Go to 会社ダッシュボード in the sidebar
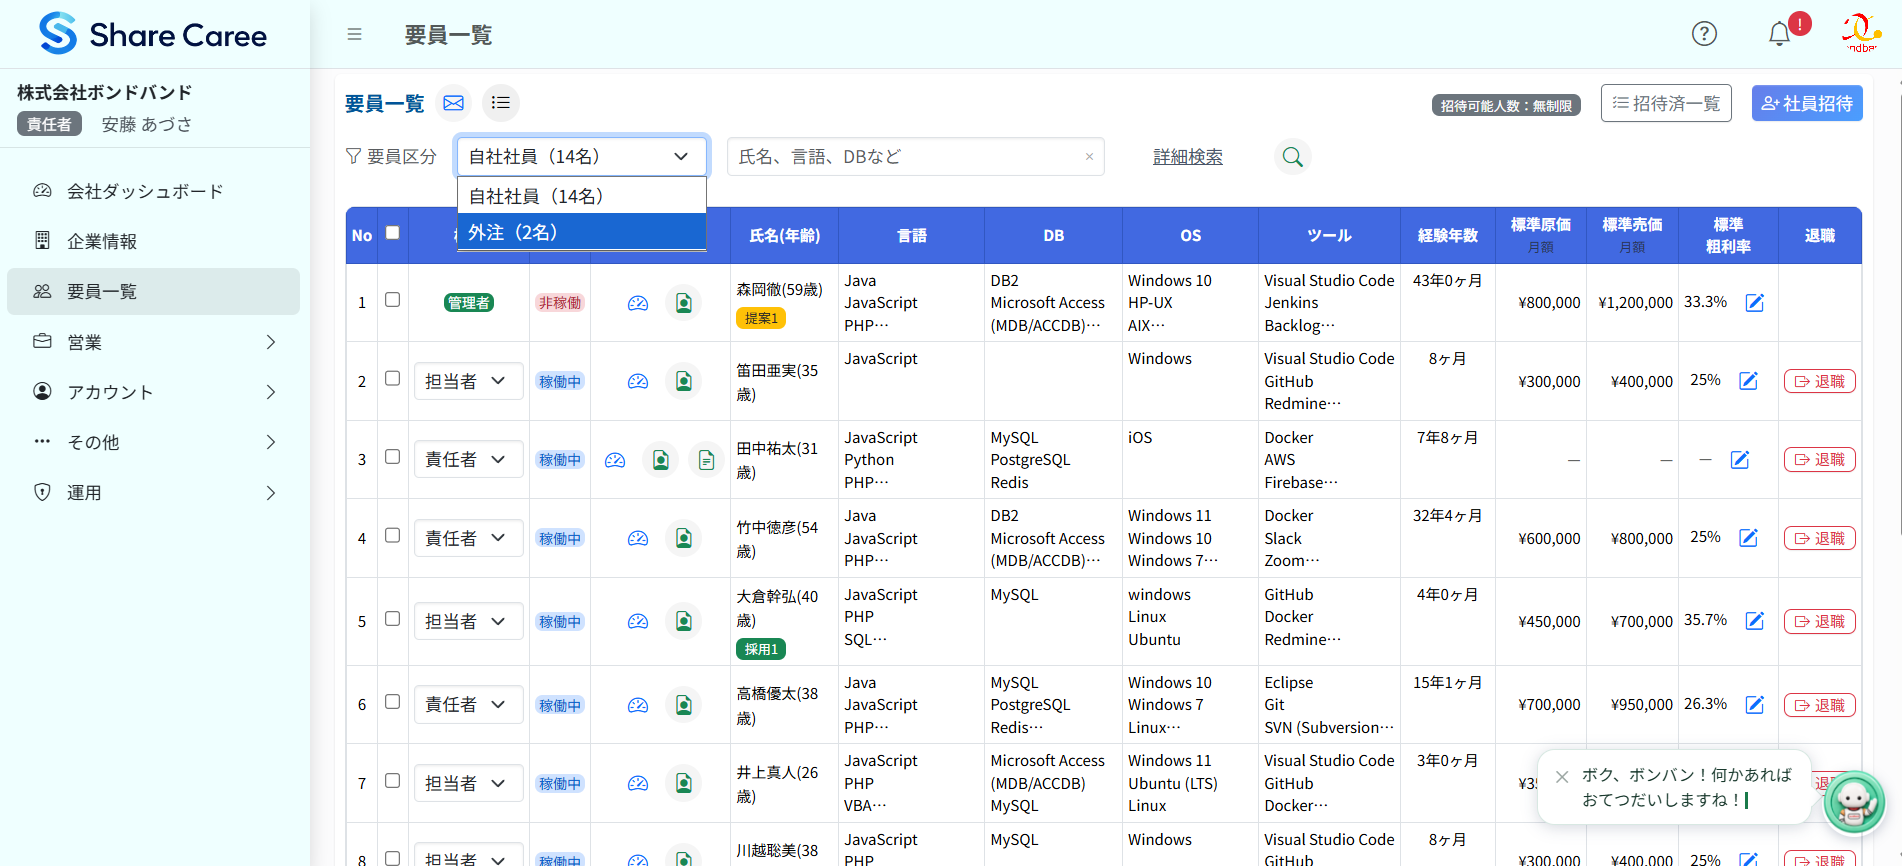Viewport: 1902px width, 866px height. pyautogui.click(x=153, y=191)
